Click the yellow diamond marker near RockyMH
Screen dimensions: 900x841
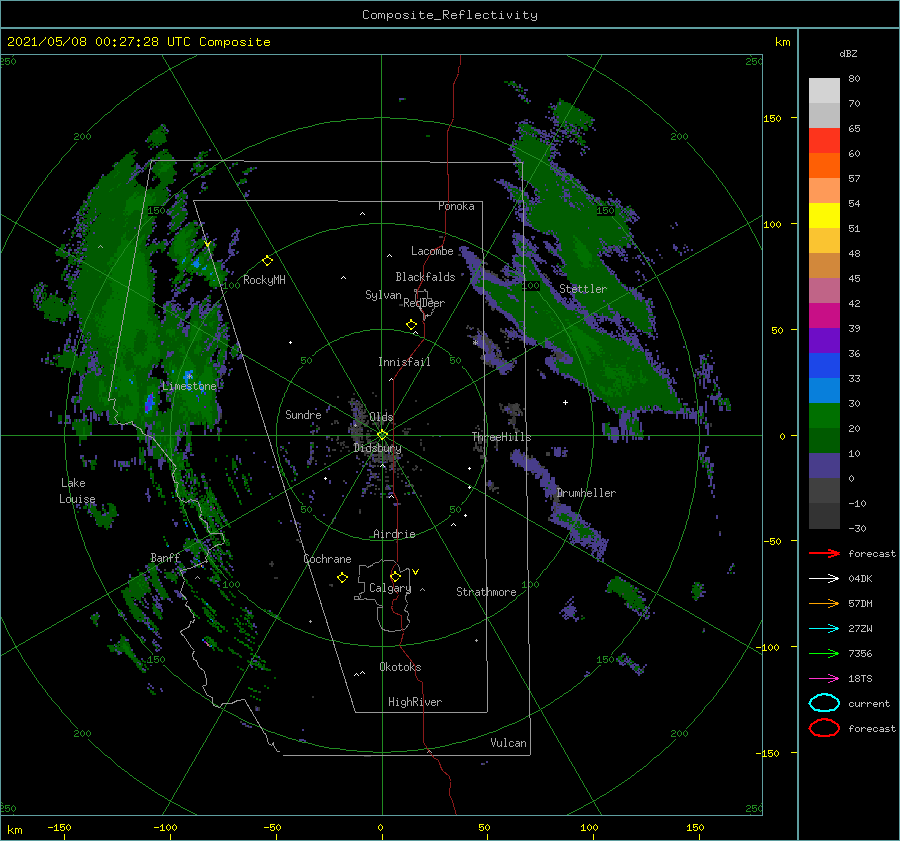pos(267,261)
